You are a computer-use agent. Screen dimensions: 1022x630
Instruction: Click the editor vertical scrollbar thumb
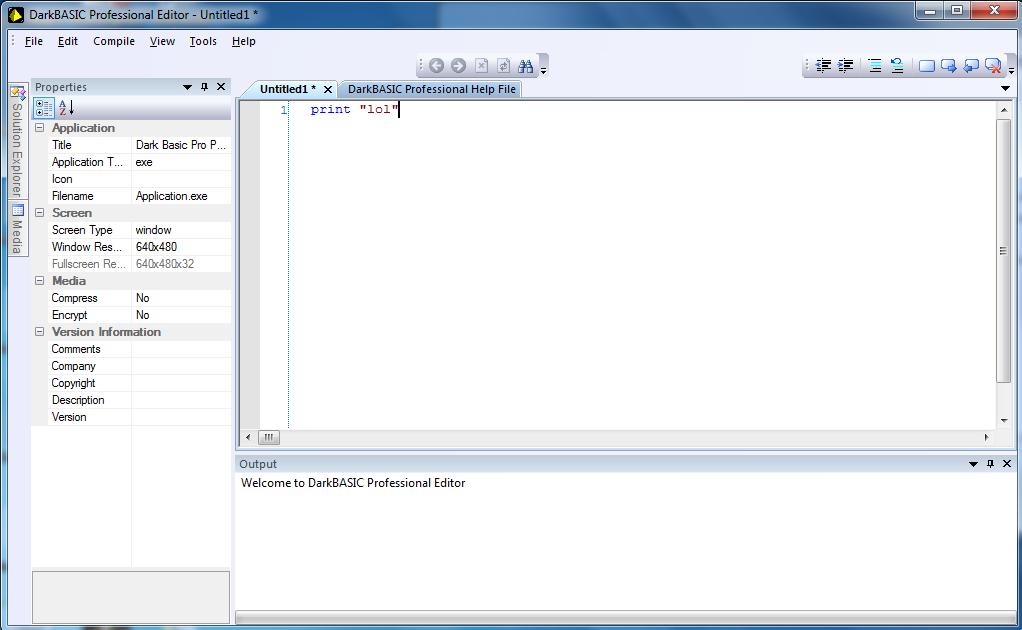[x=1004, y=251]
